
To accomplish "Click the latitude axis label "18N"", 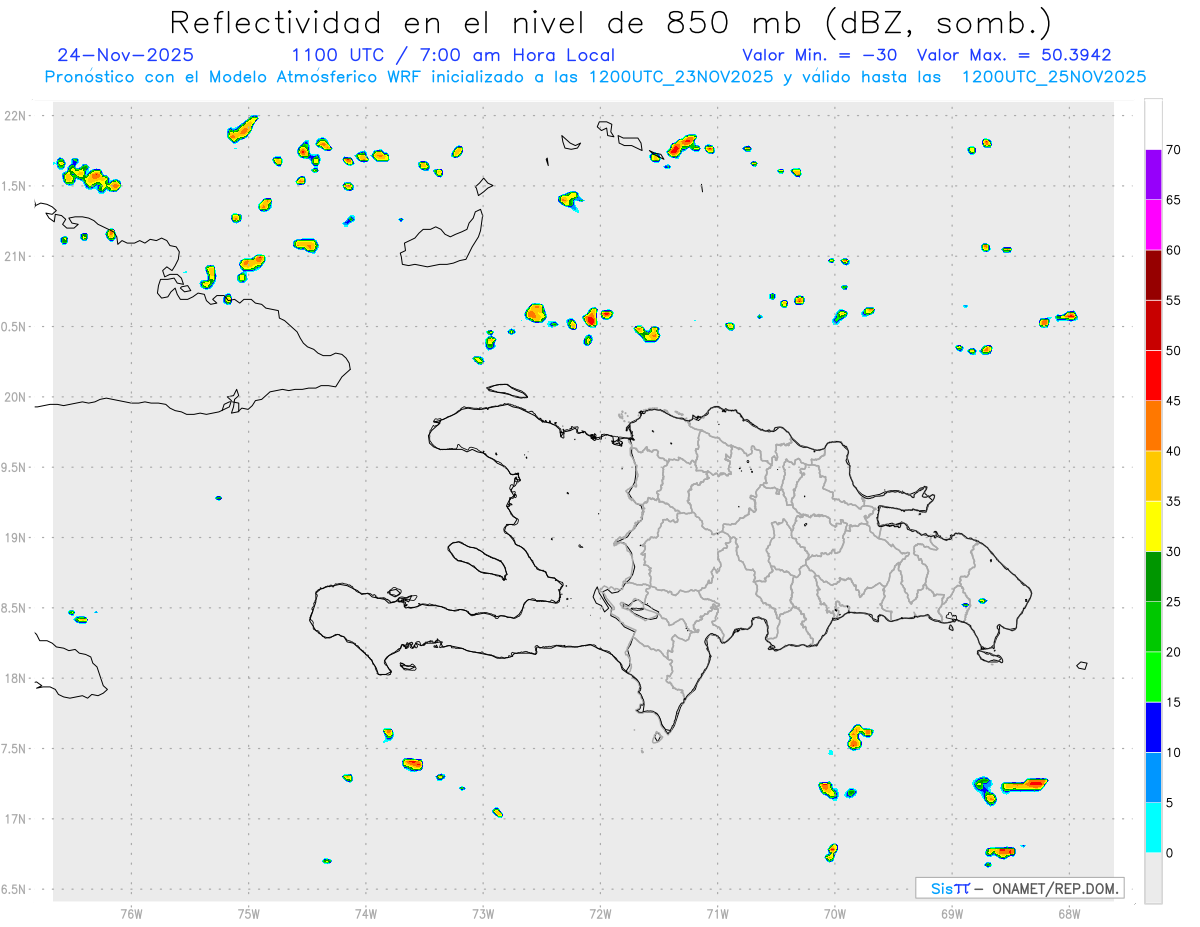I will pos(16,678).
